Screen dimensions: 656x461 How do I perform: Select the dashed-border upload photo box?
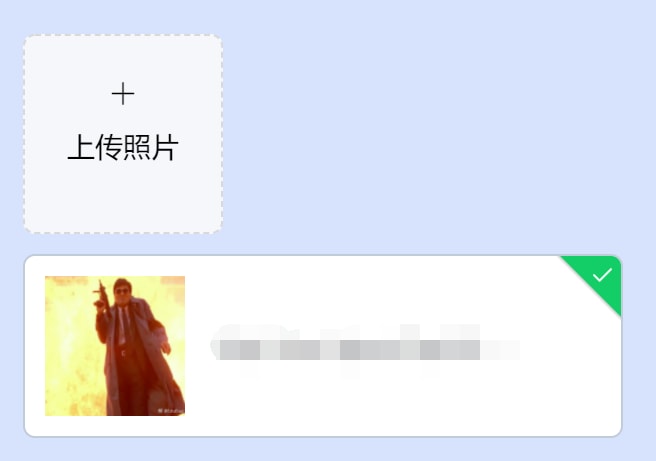pyautogui.click(x=123, y=134)
